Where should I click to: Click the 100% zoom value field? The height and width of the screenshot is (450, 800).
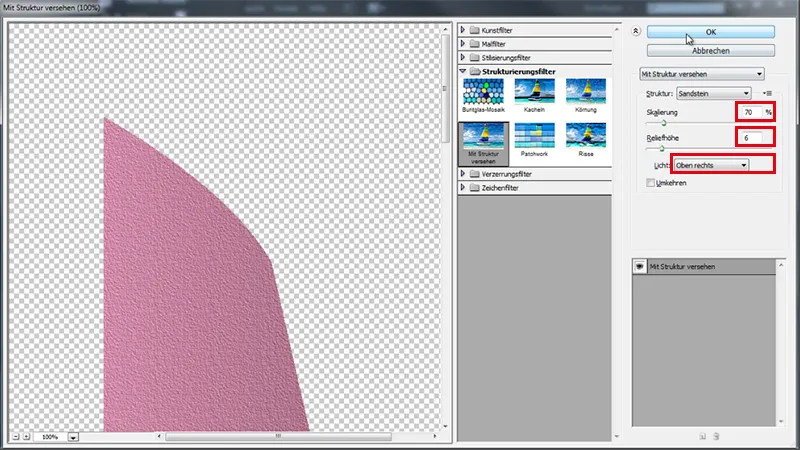[51, 437]
